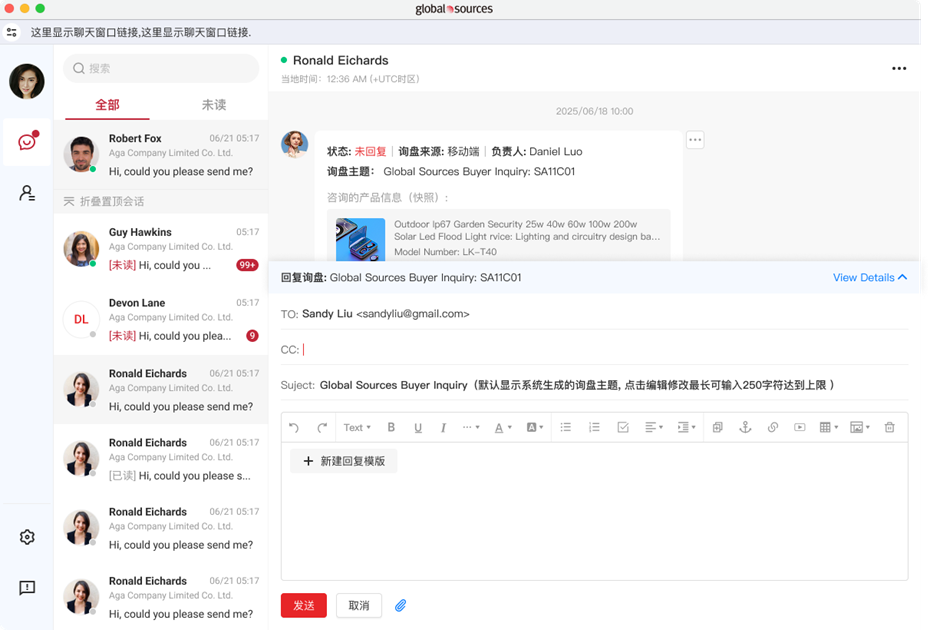Viewport: 930px width, 630px height.
Task: Click the product Model Number LK-T40
Action: 445,252
